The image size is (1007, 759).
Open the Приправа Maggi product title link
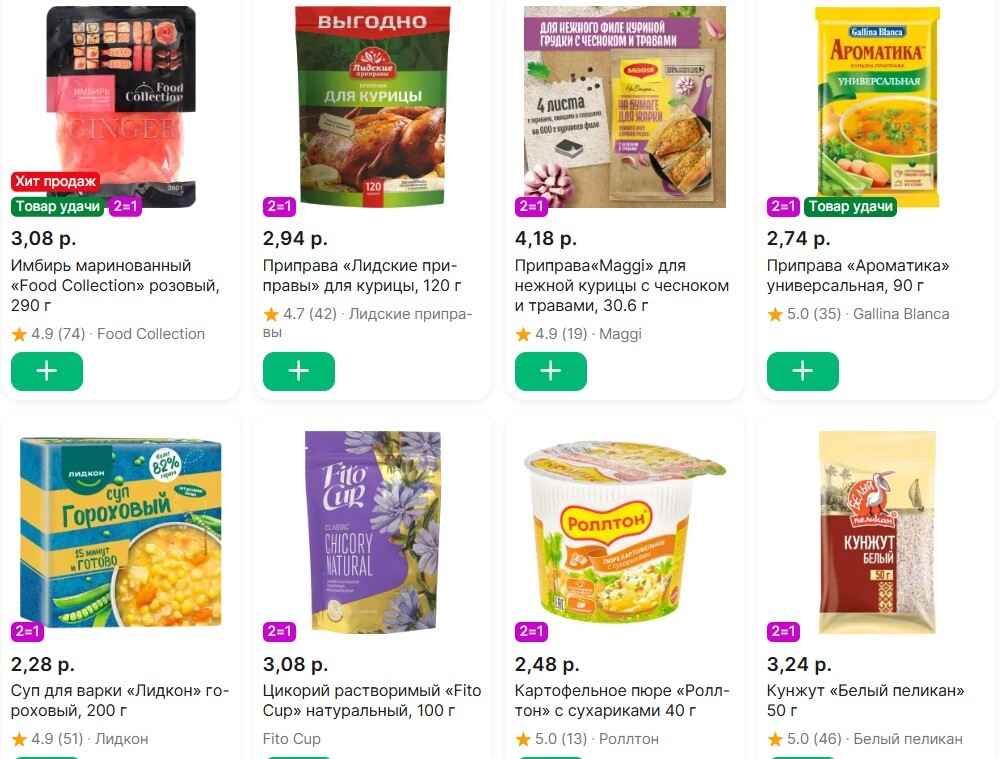click(621, 286)
